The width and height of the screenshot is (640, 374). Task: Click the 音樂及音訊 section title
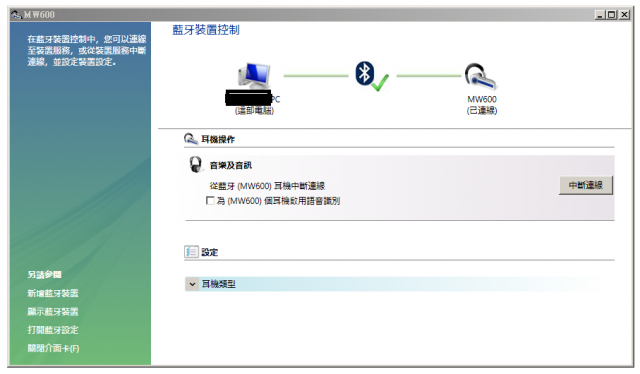tap(231, 165)
